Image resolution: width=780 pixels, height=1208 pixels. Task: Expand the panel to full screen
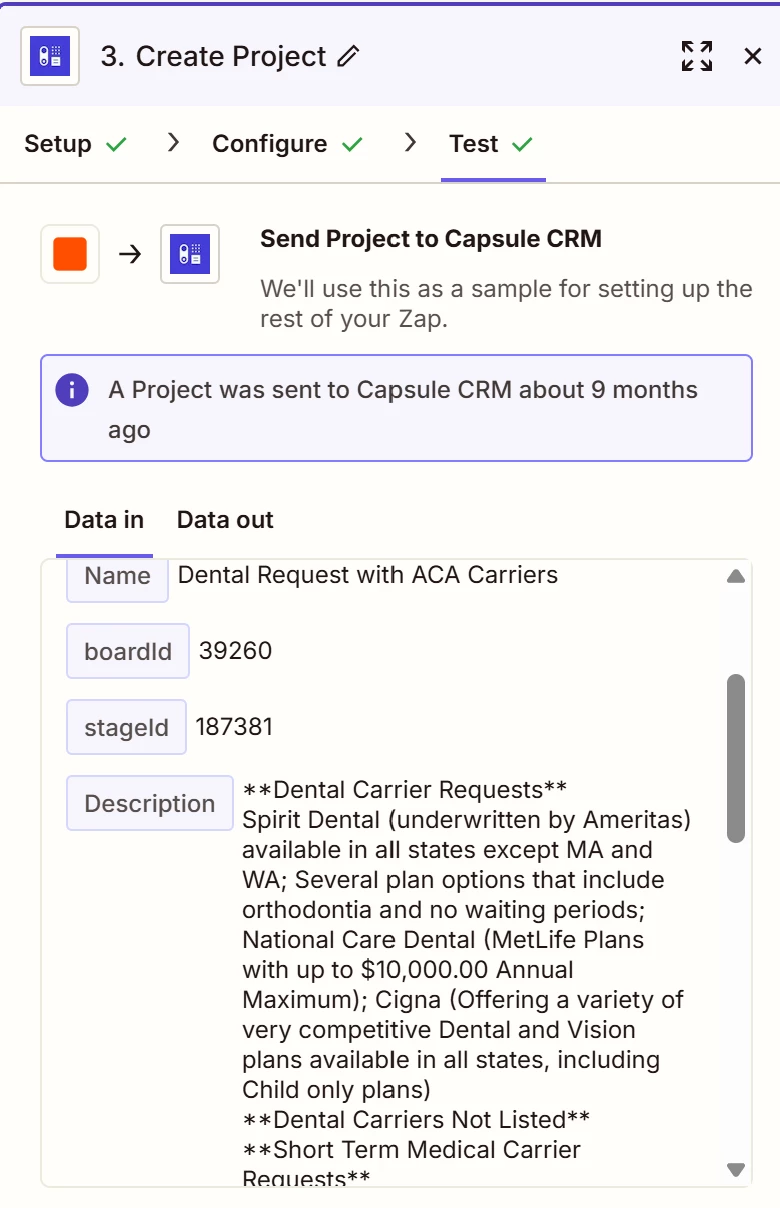[x=697, y=56]
